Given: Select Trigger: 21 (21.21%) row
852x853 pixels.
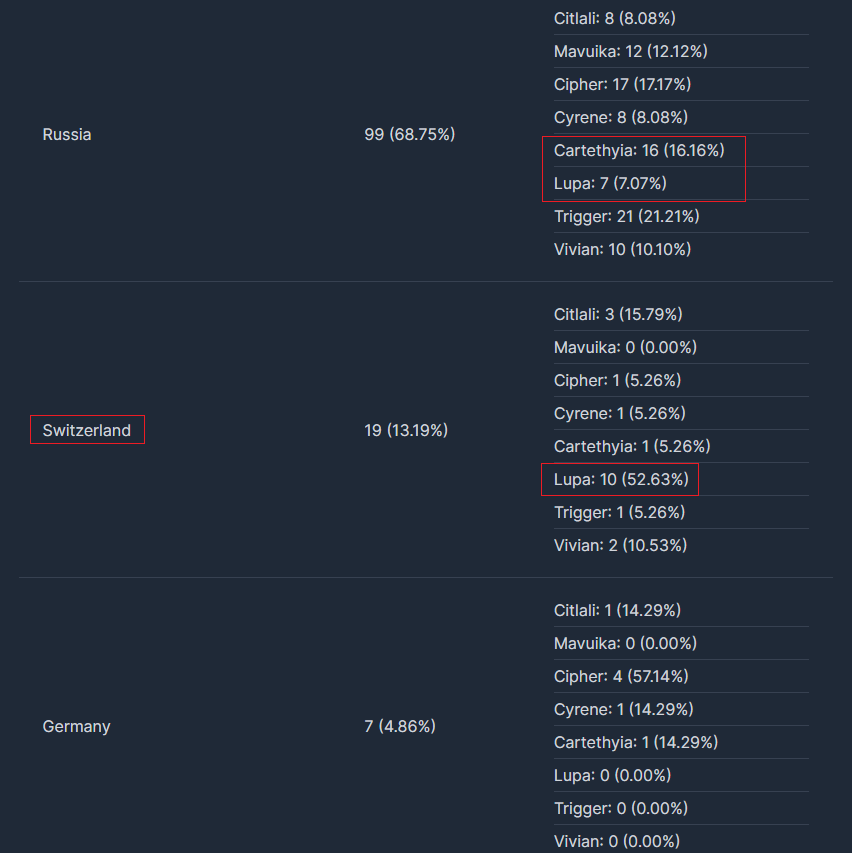Looking at the screenshot, I should (x=627, y=216).
